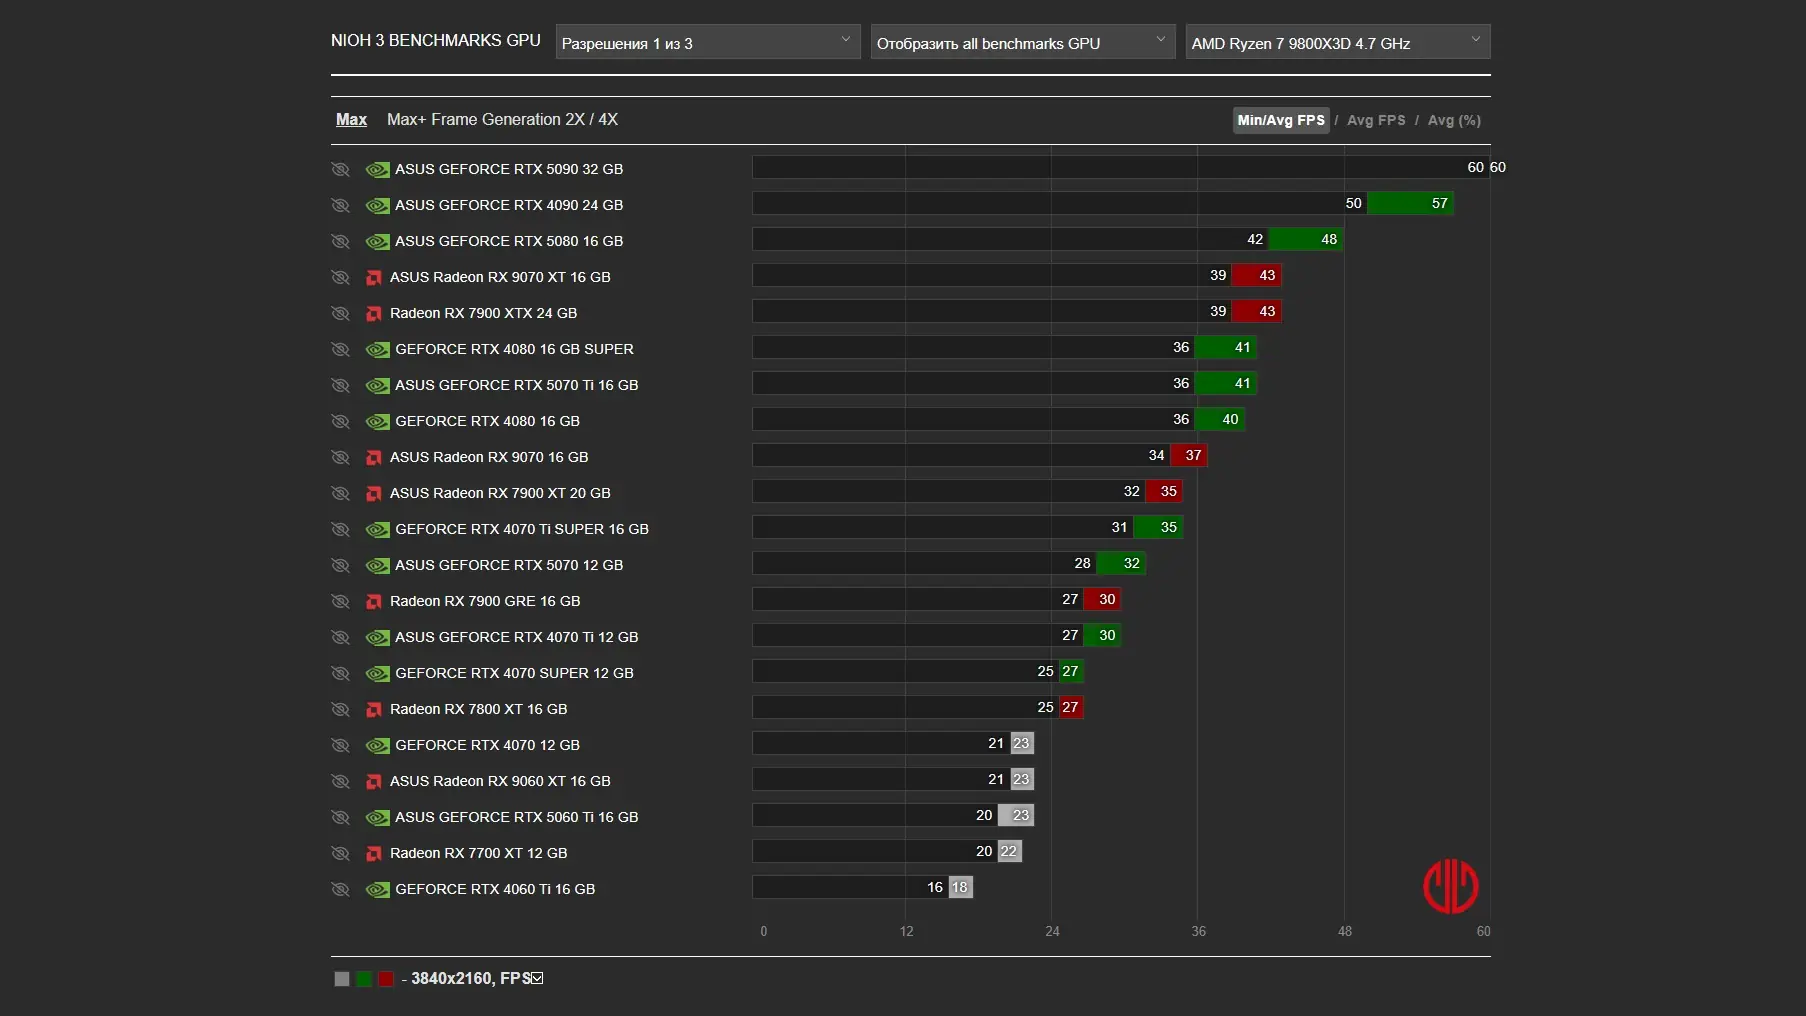Click the gray legend color swatch
Image resolution: width=1806 pixels, height=1016 pixels.
click(342, 979)
